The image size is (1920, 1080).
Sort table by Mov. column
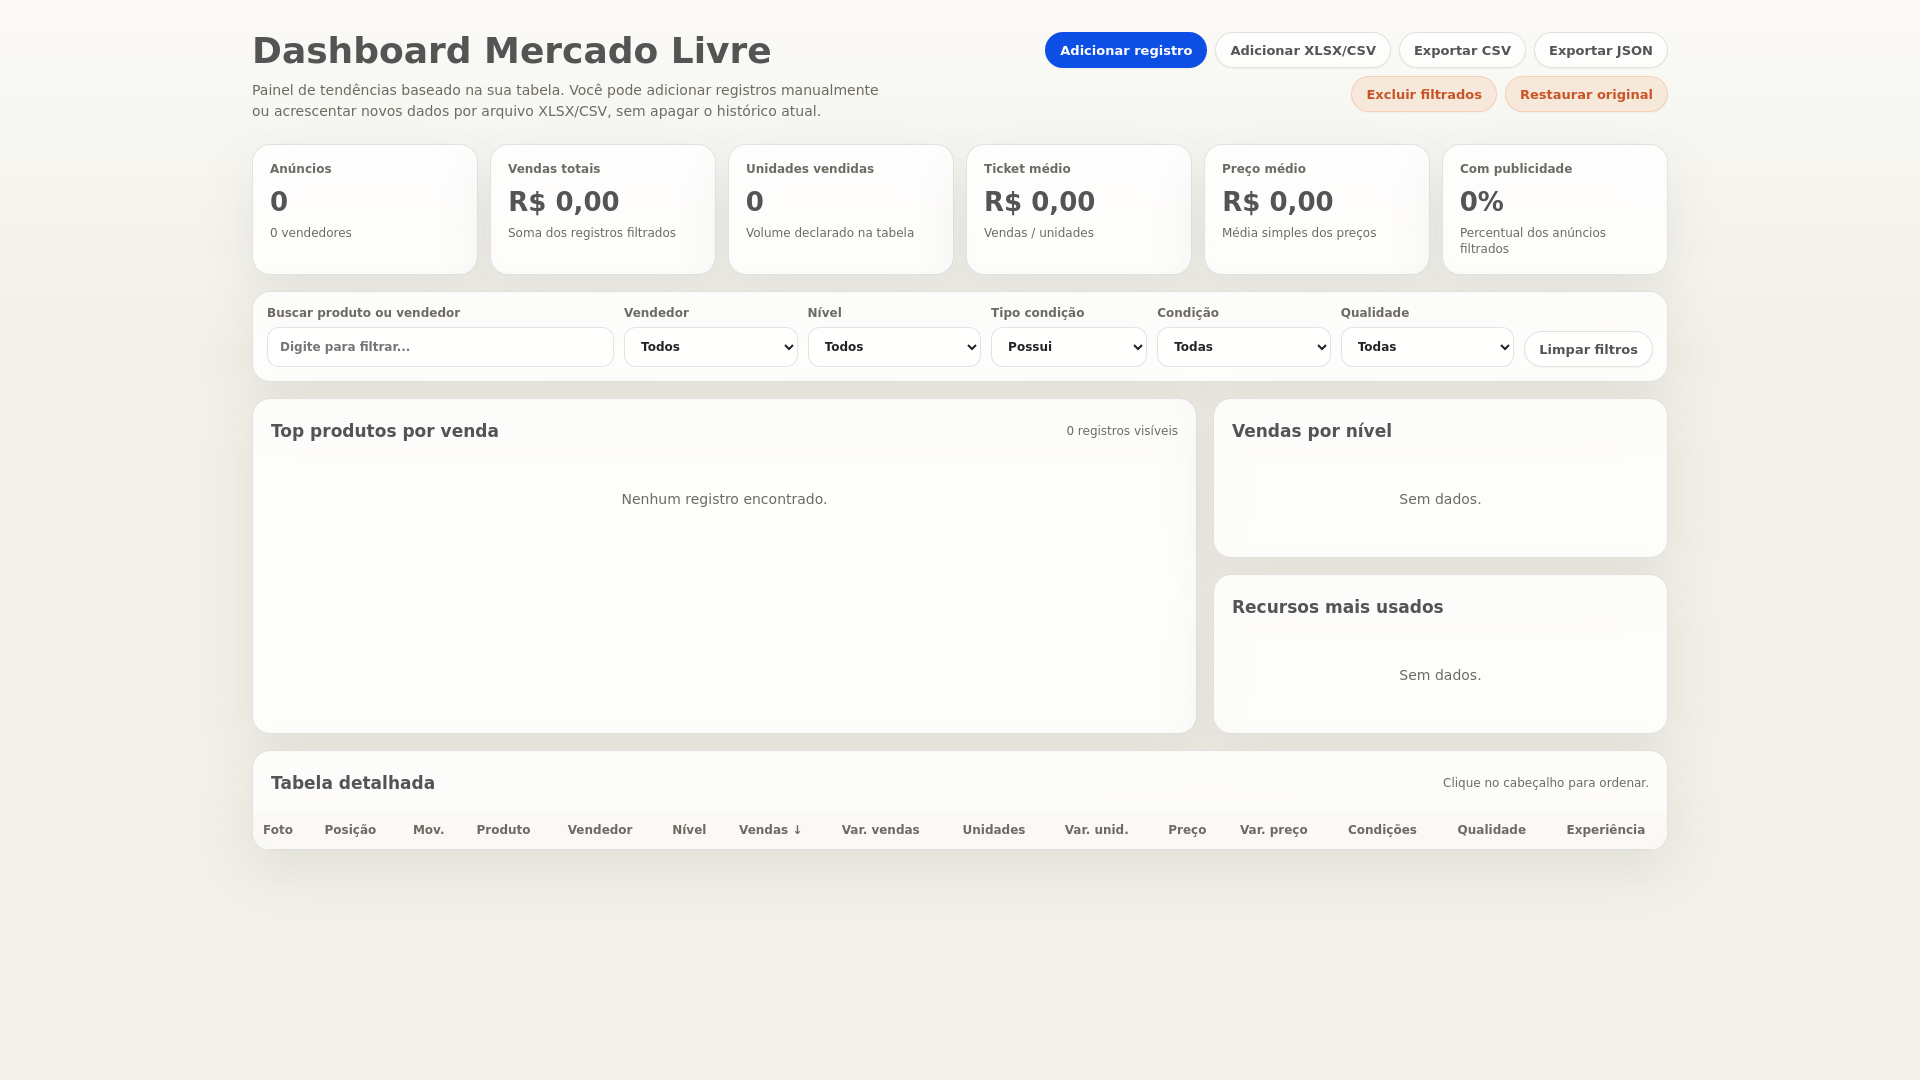pos(428,830)
